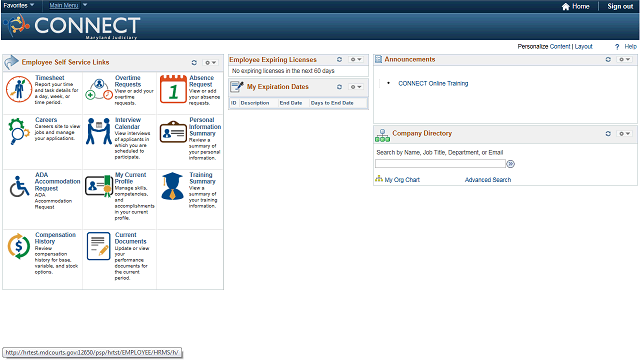Click the Home house icon
The height and width of the screenshot is (360, 640).
pyautogui.click(x=566, y=6)
